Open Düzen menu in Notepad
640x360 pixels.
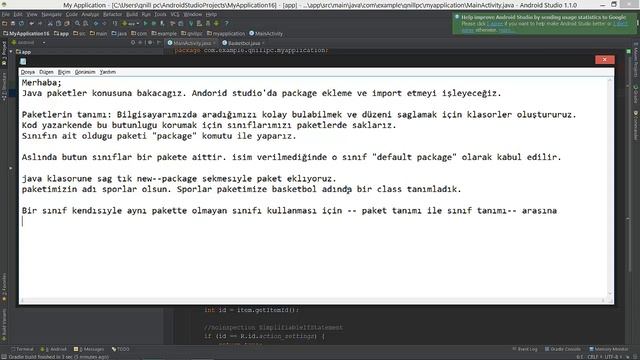click(x=46, y=72)
